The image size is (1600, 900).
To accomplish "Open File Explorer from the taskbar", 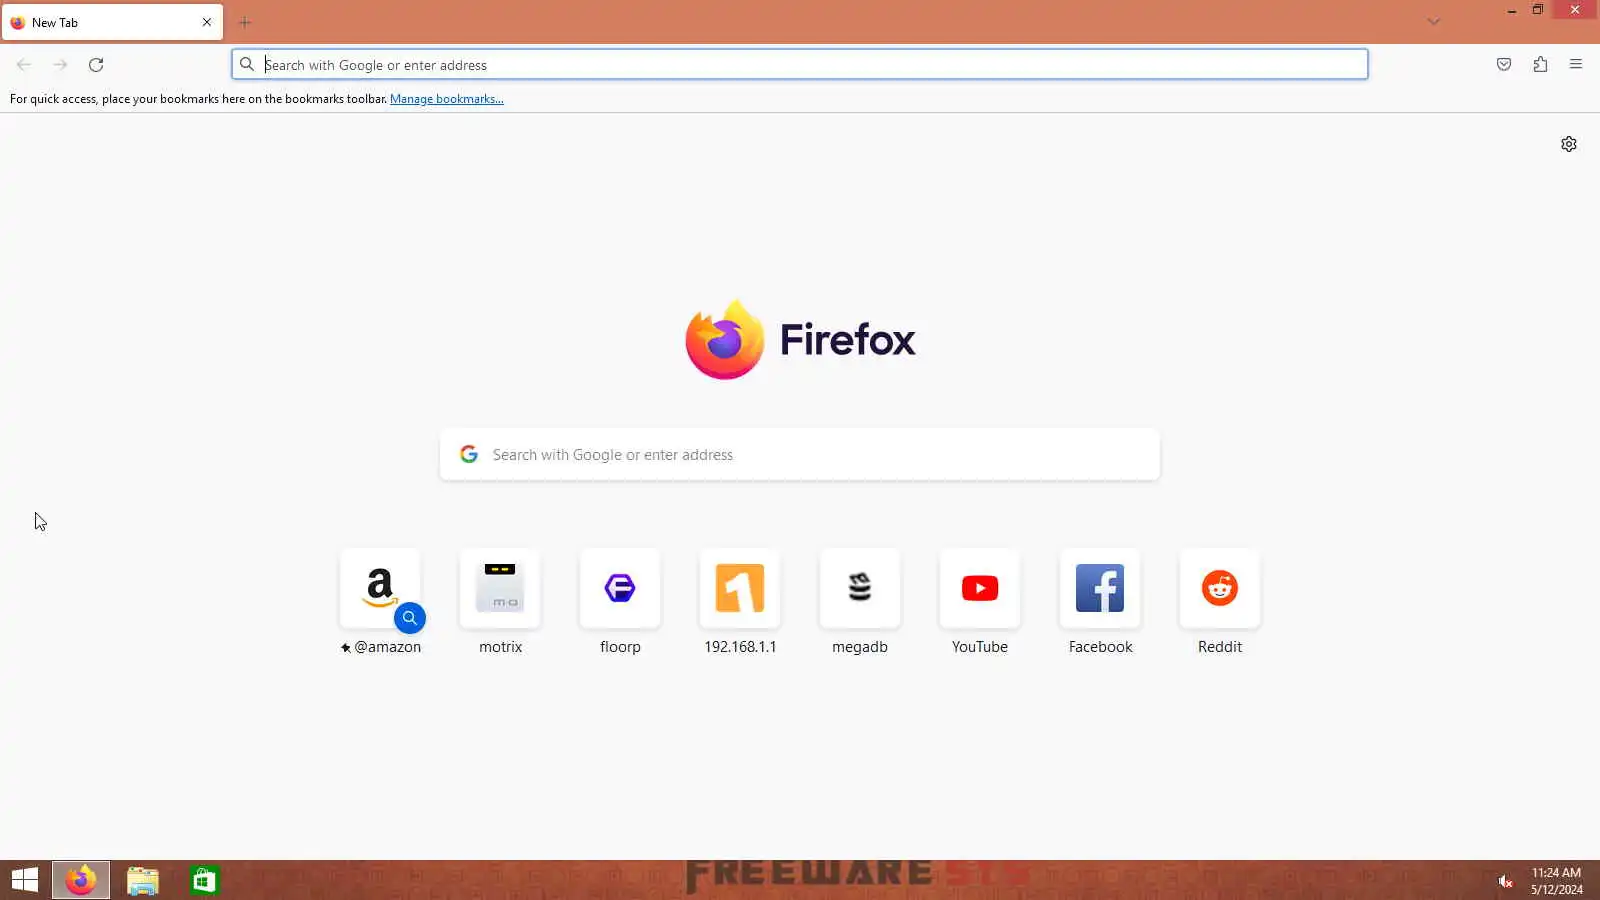I will (x=143, y=880).
